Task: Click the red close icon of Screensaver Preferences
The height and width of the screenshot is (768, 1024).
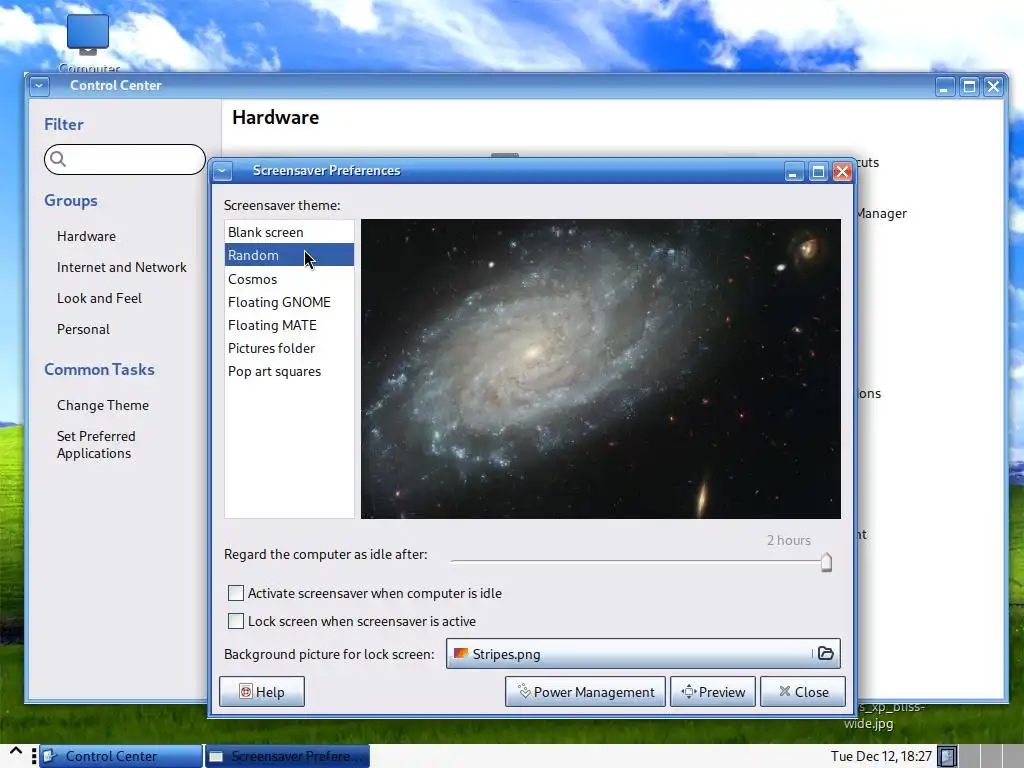Action: pos(842,172)
